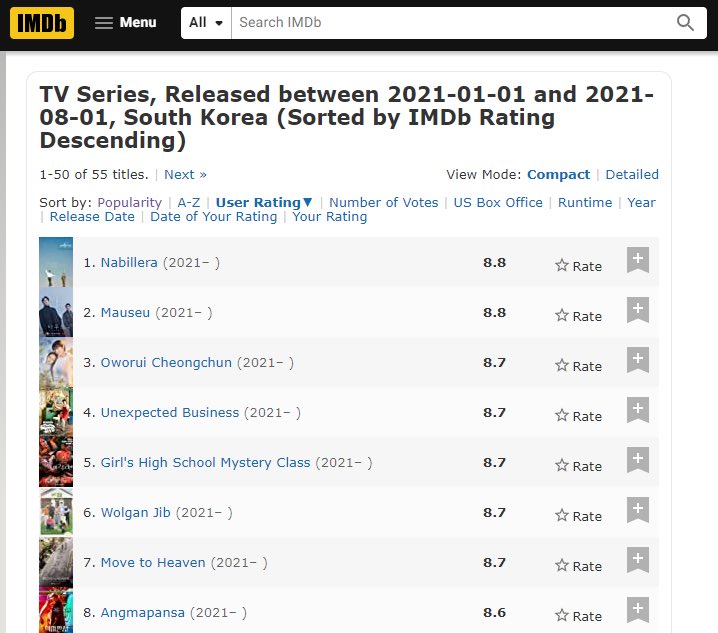Open Unexpected Business title page

[x=170, y=412]
